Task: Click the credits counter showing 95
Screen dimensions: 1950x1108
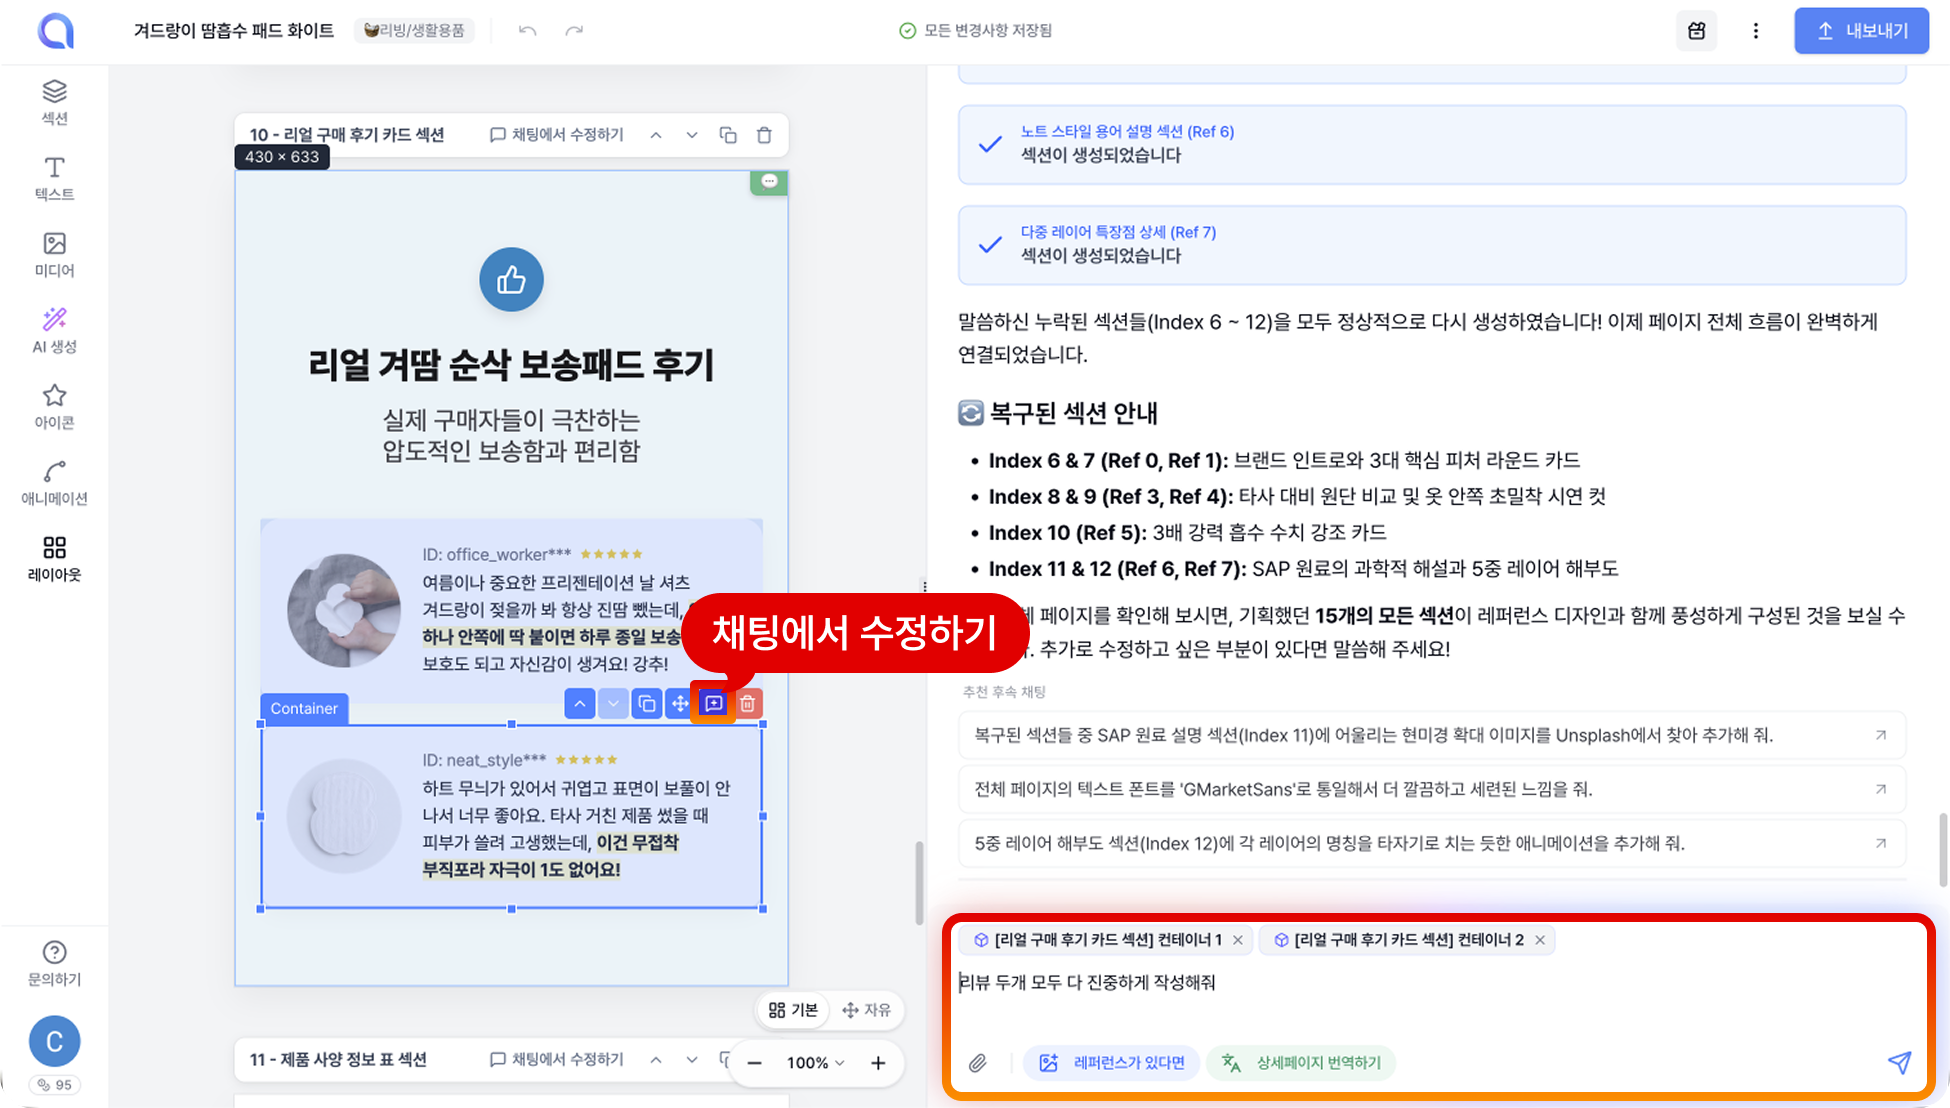Action: pyautogui.click(x=54, y=1085)
